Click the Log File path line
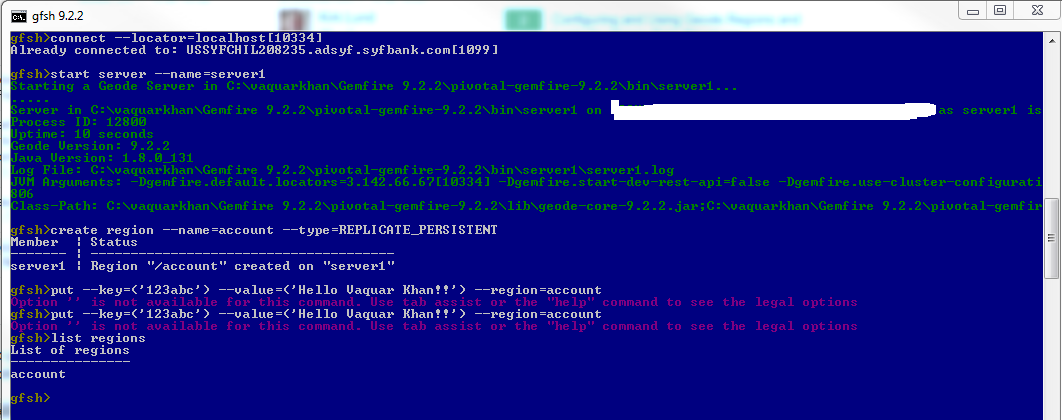The width and height of the screenshot is (1062, 420). tap(342, 169)
